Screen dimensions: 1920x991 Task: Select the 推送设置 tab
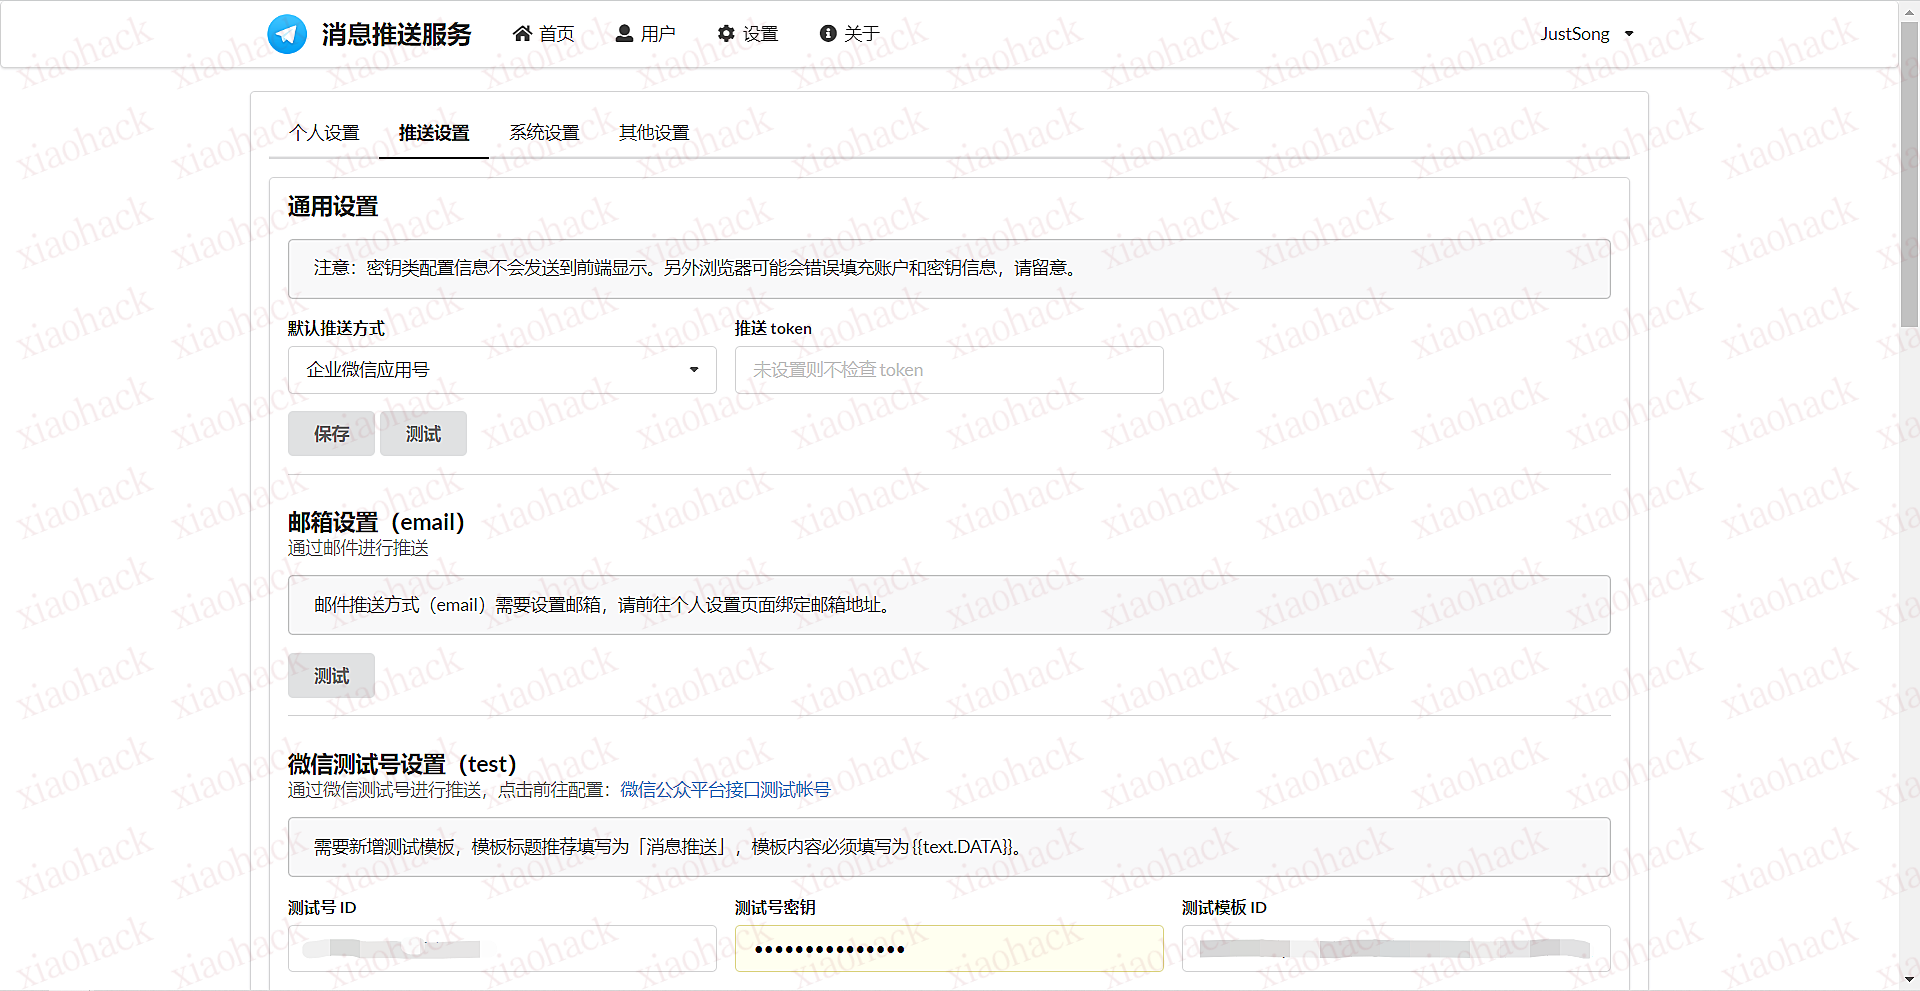(434, 133)
